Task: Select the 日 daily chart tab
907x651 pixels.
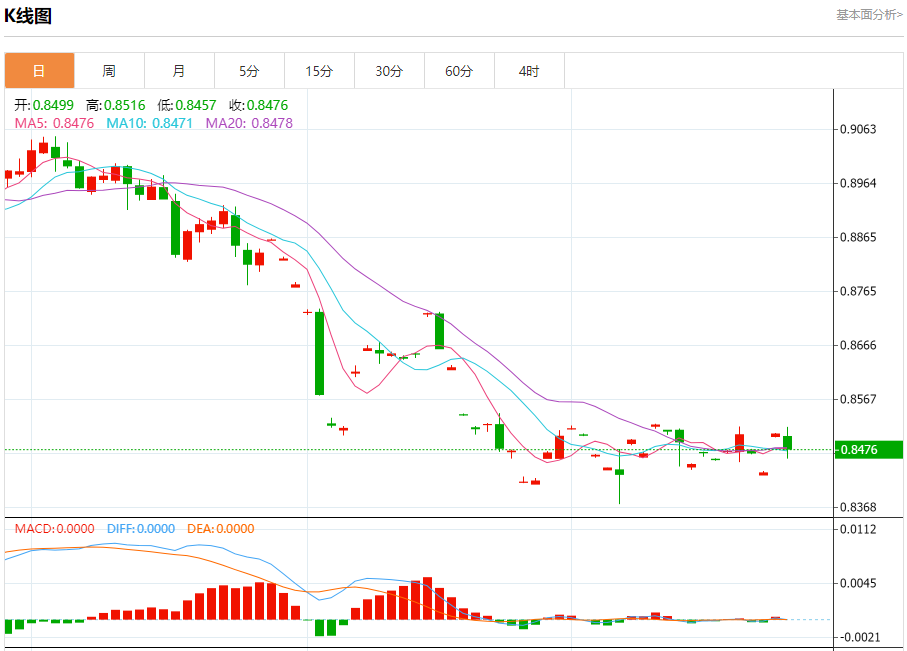Action: point(39,71)
